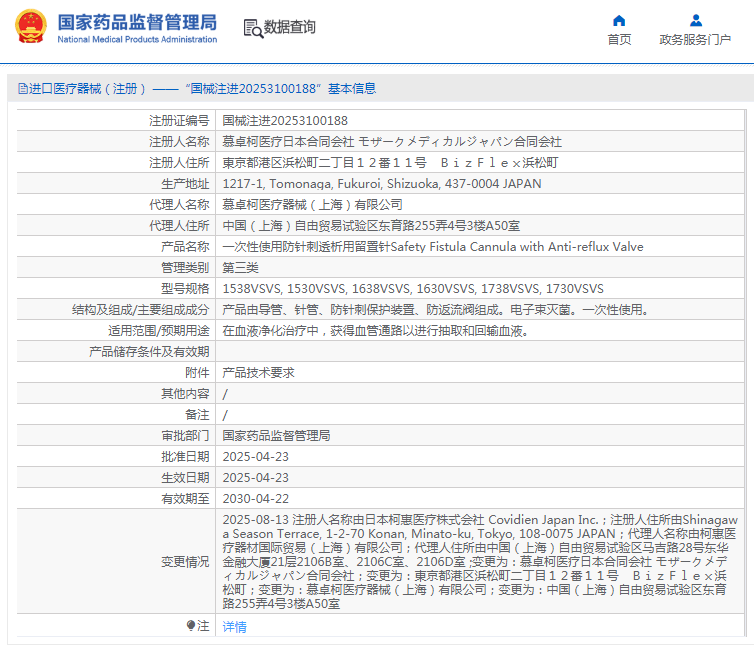Open 政务服务门户 portal label

tap(695, 40)
